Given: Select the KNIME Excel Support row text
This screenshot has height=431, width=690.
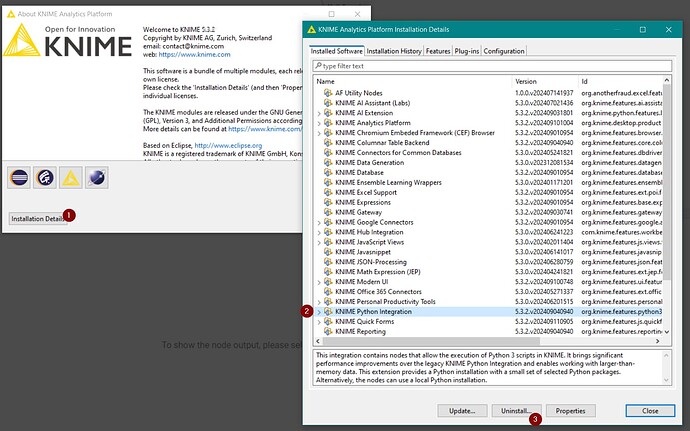Looking at the screenshot, I should (x=366, y=192).
